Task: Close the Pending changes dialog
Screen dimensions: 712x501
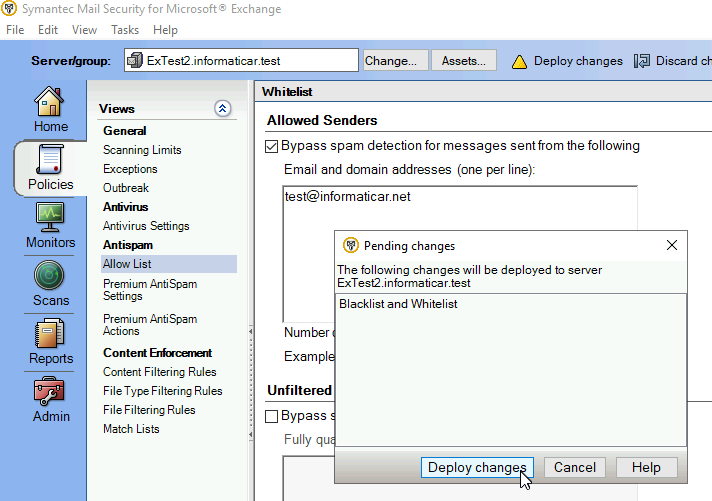Action: 672,245
